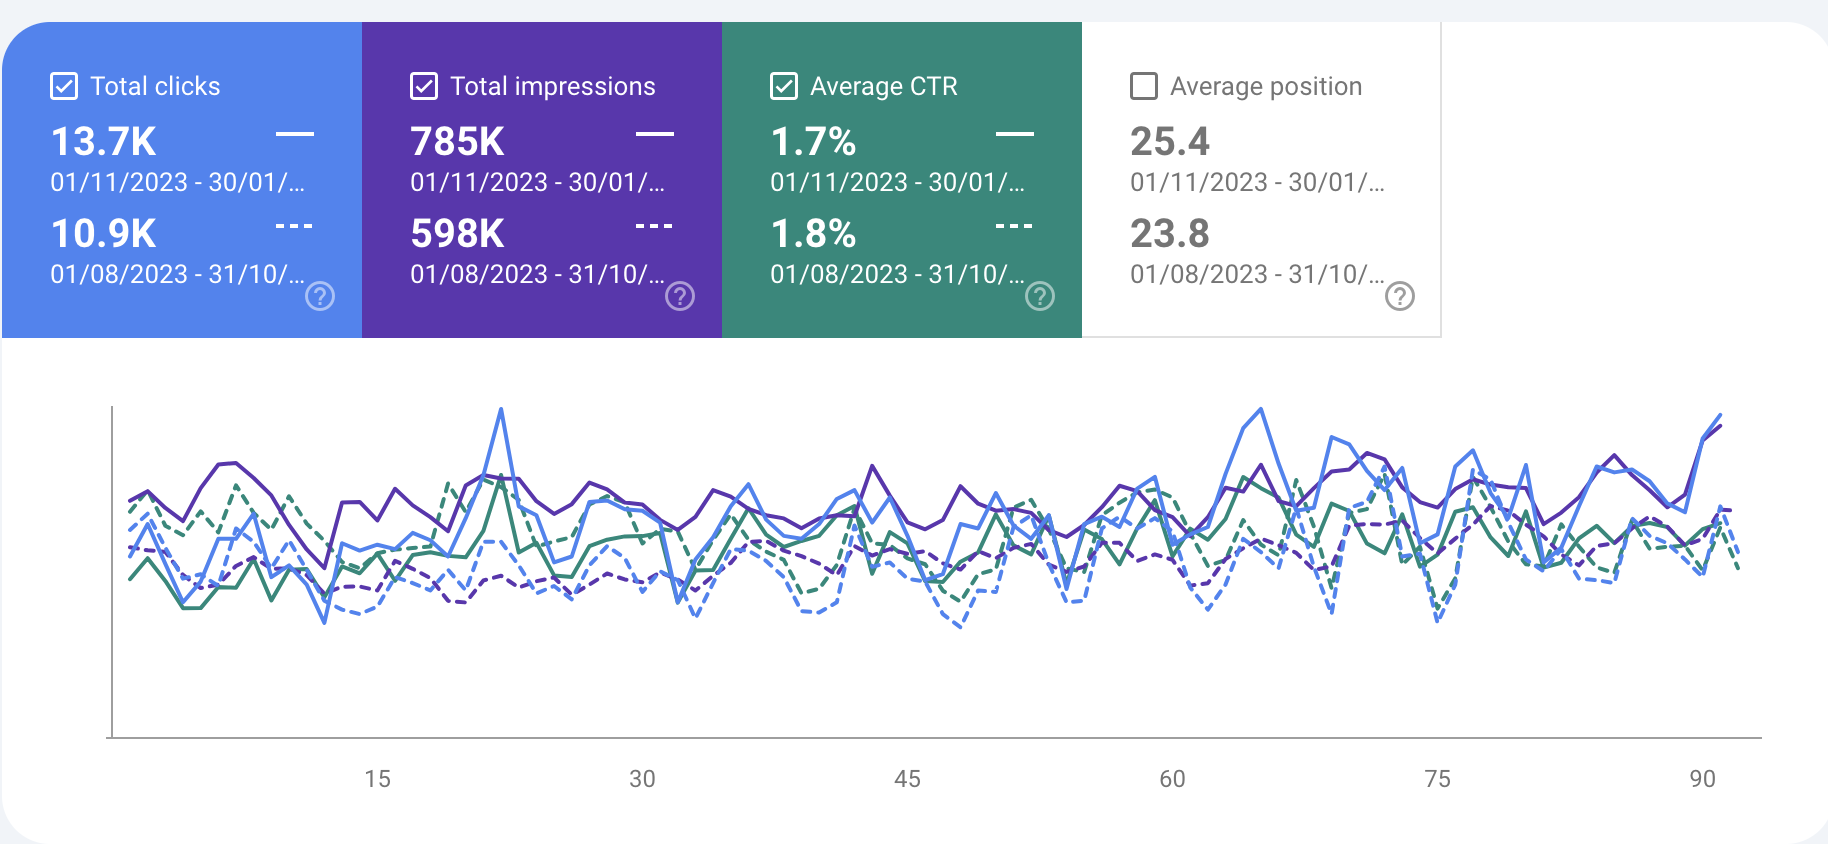Image resolution: width=1828 pixels, height=844 pixels.
Task: Click the 13.7K total clicks value
Action: (104, 142)
